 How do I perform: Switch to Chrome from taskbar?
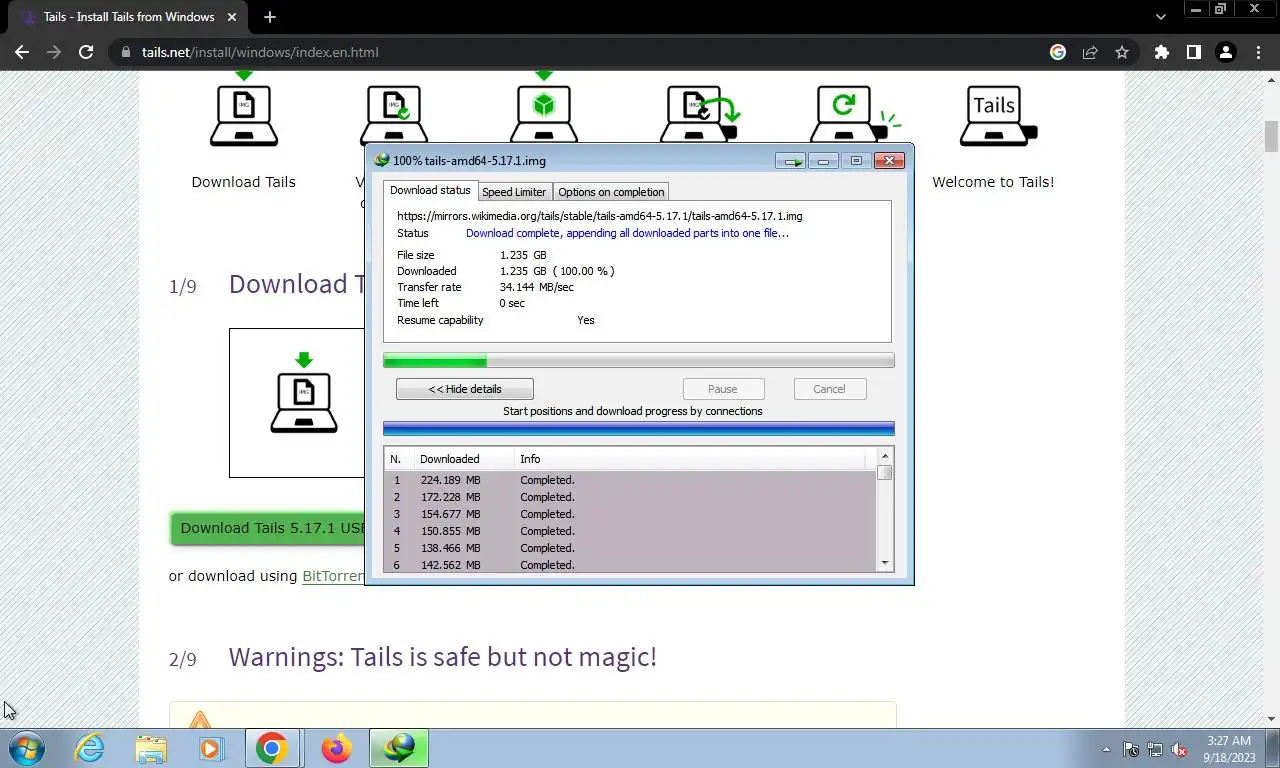tap(272, 748)
